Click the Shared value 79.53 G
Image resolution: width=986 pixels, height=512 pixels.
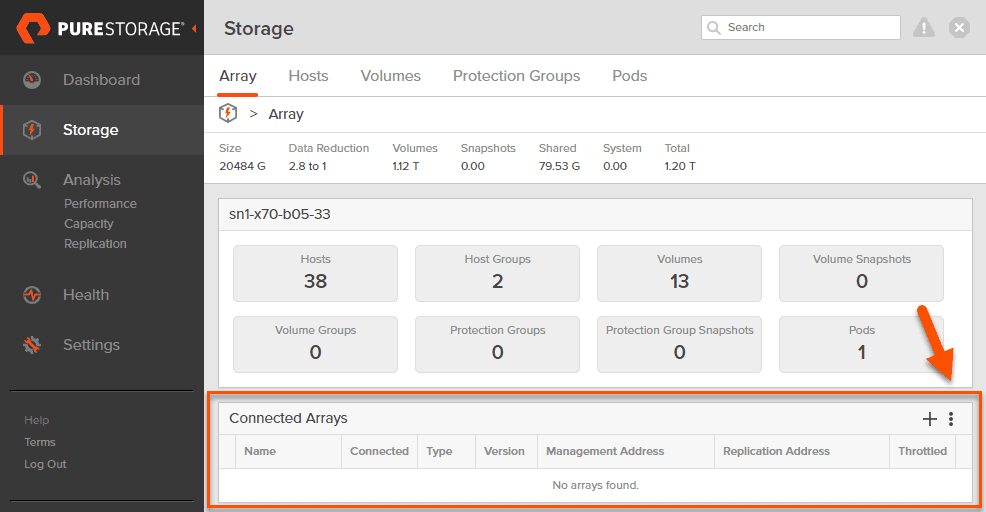pos(559,166)
